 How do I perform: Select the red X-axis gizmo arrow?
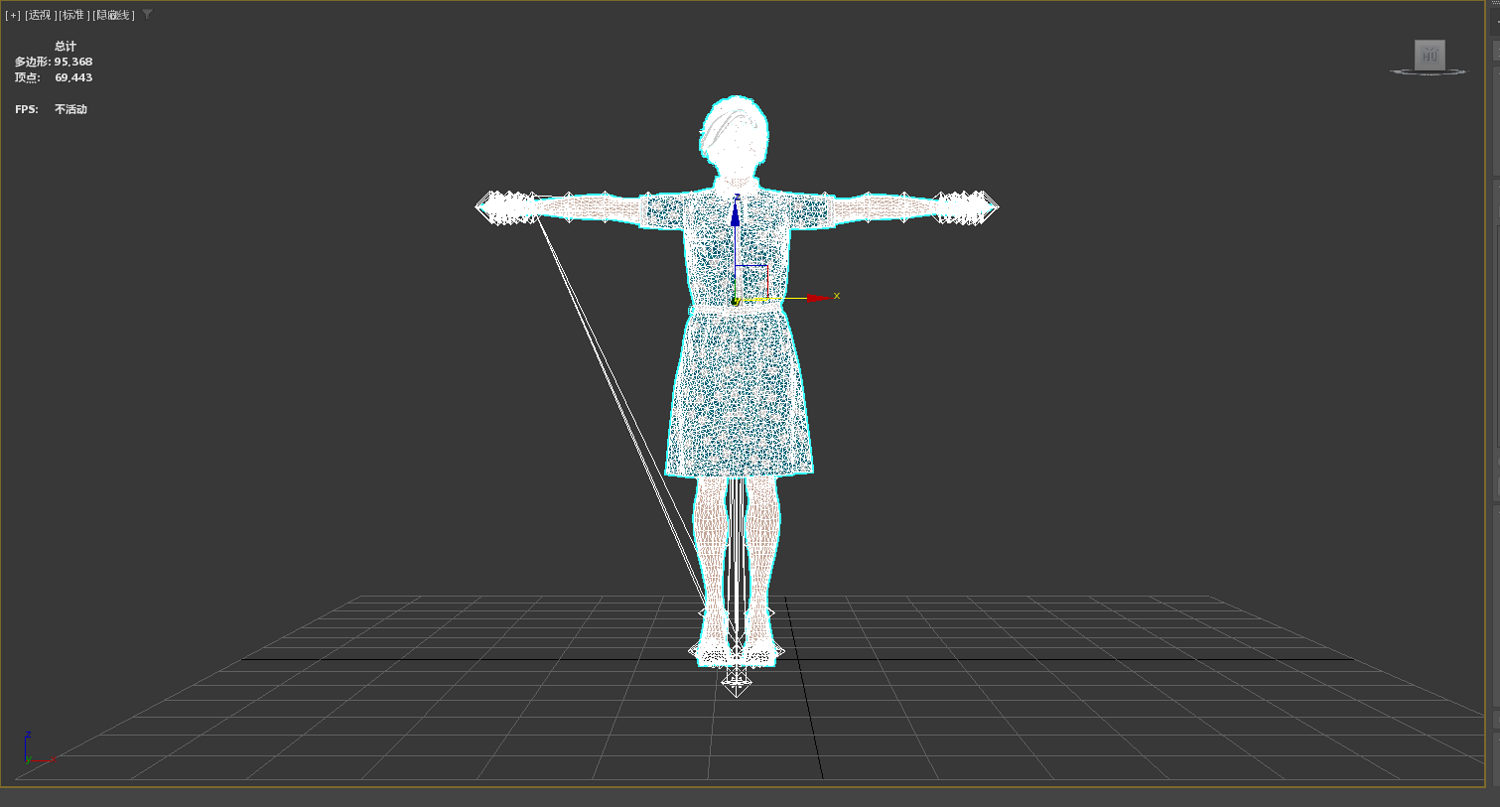pyautogui.click(x=816, y=298)
